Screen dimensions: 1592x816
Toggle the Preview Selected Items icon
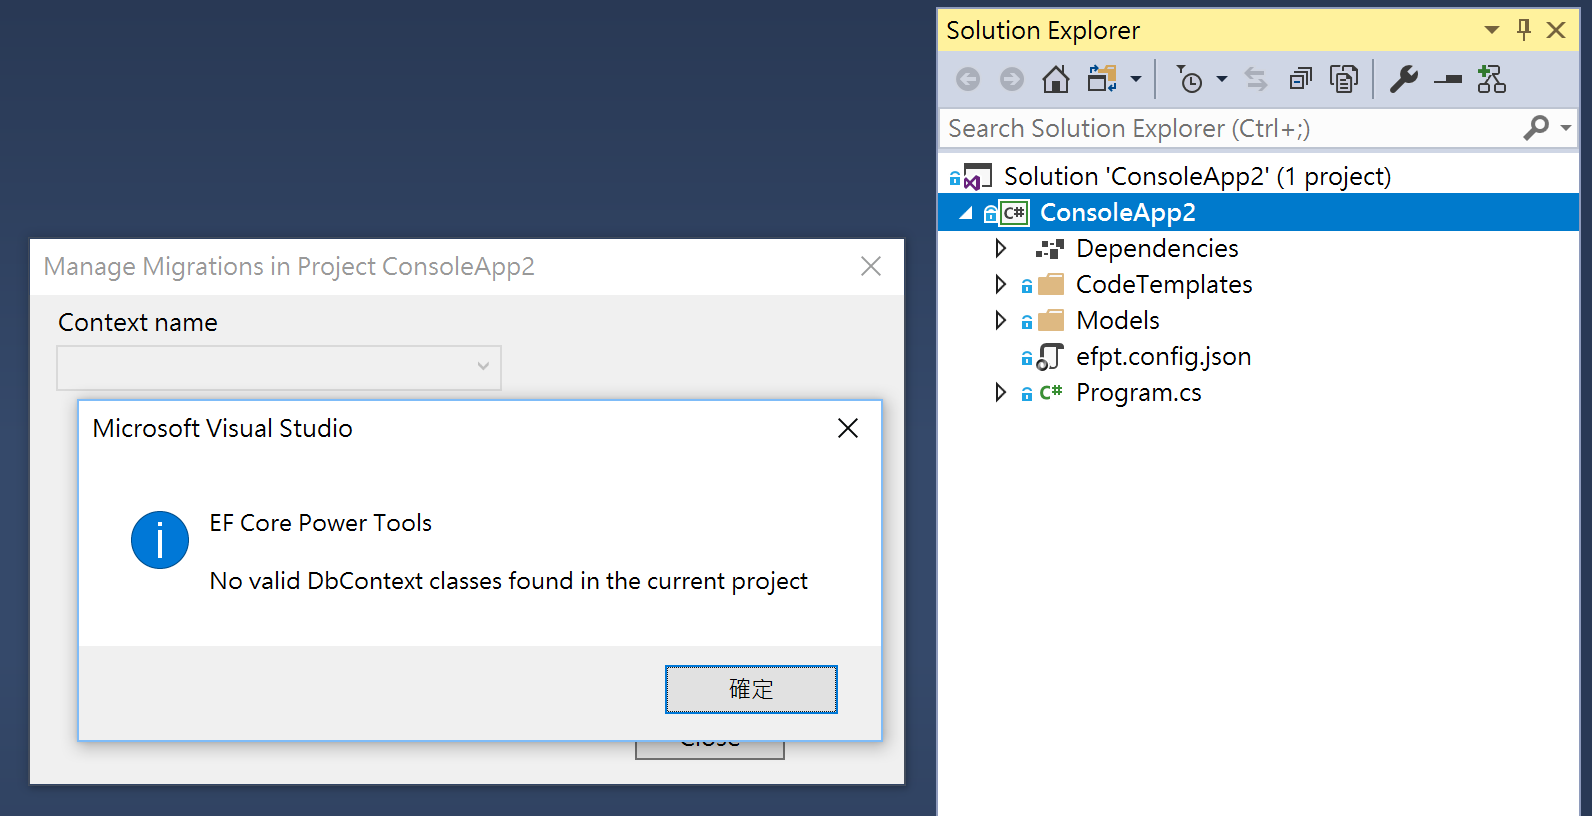point(1448,79)
